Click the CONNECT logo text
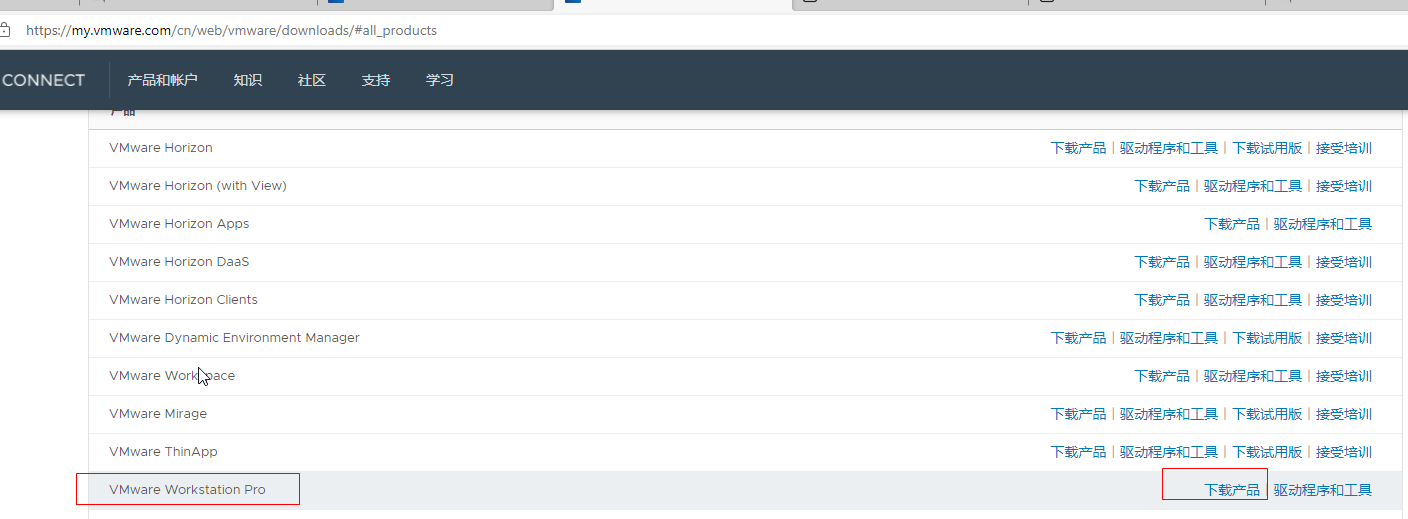This screenshot has width=1408, height=519. pos(43,80)
